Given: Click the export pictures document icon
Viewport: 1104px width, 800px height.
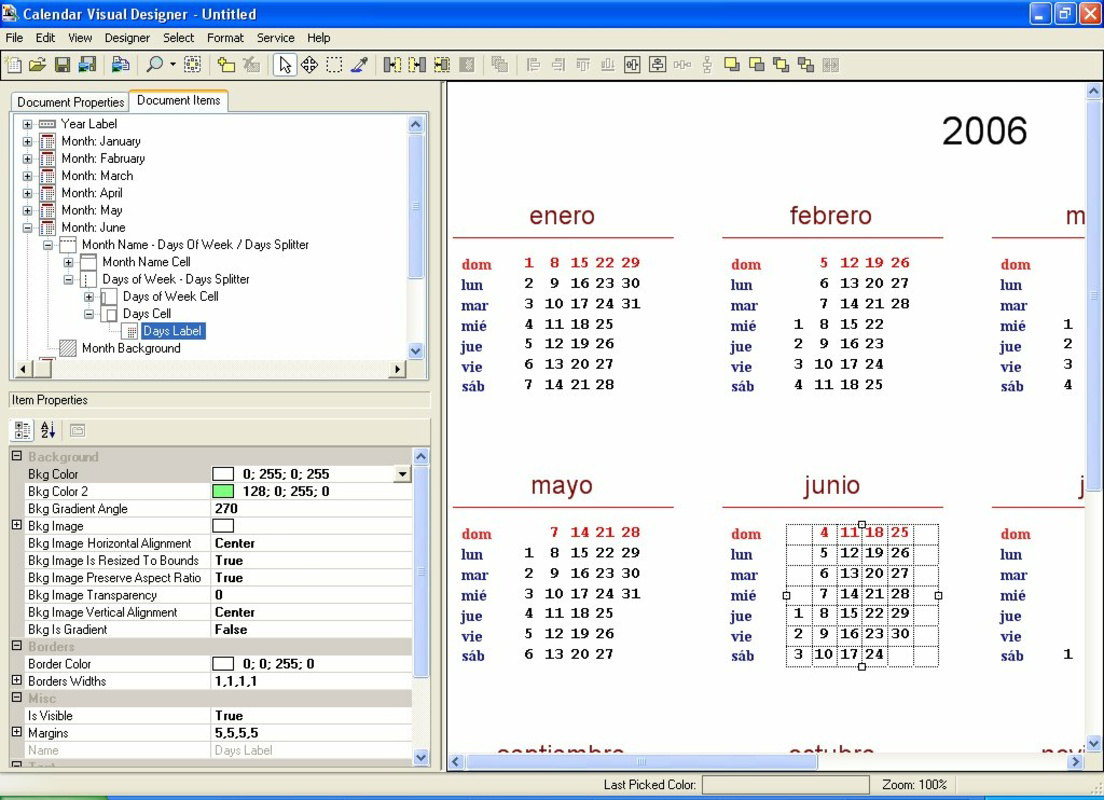Looking at the screenshot, I should coord(120,65).
